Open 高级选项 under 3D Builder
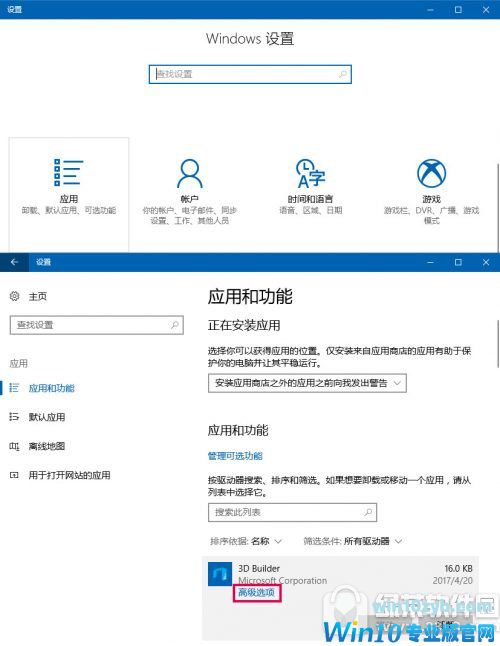The height and width of the screenshot is (646, 500). (x=256, y=592)
